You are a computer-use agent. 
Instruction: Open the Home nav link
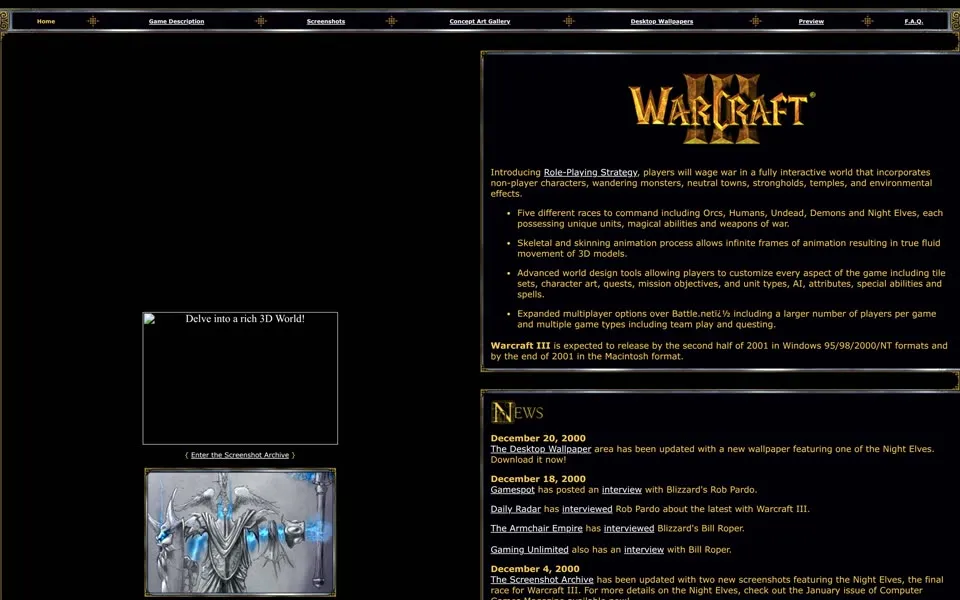[x=46, y=21]
